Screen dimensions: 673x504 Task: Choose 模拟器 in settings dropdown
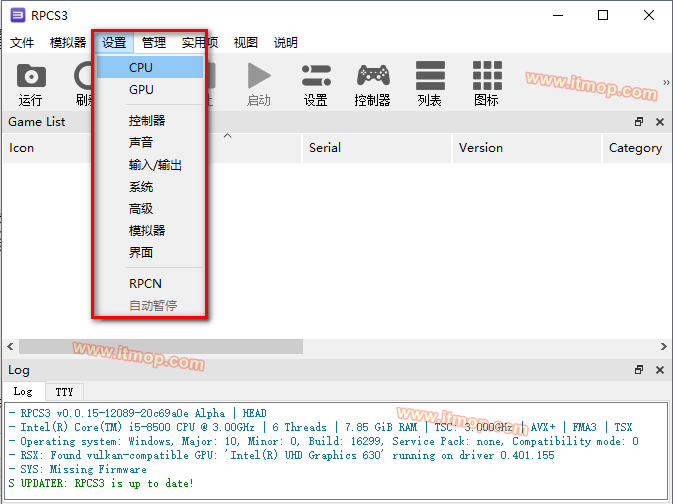(150, 231)
